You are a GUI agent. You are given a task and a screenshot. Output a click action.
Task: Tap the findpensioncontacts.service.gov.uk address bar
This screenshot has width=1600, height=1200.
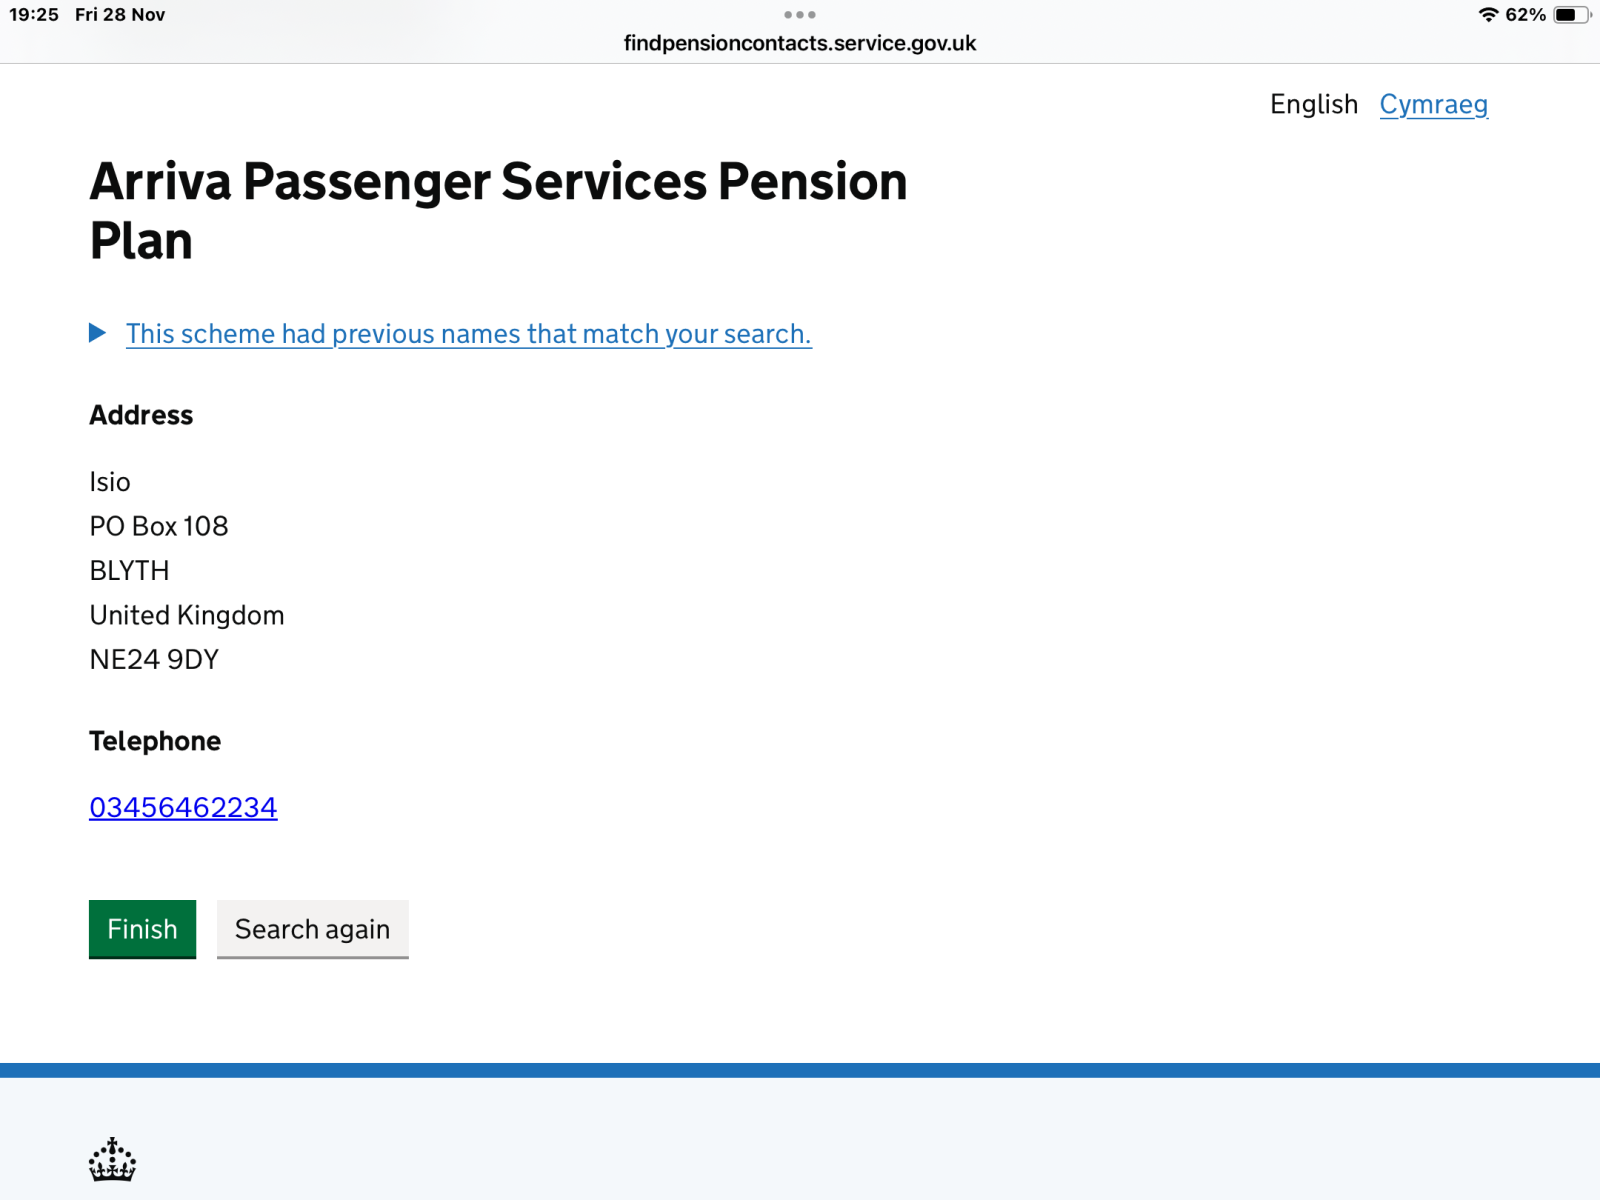coord(800,43)
